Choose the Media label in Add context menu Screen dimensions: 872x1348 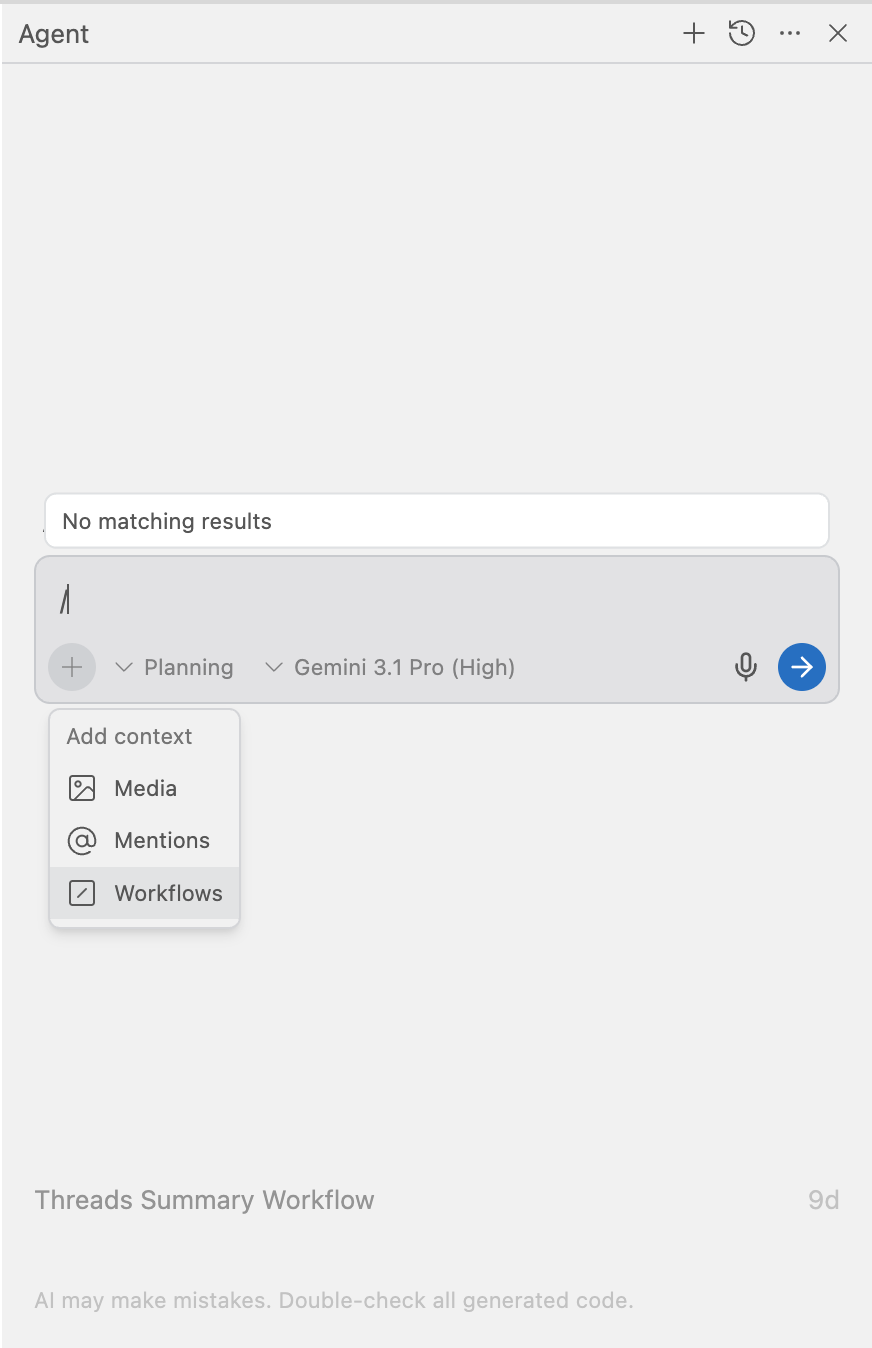pyautogui.click(x=146, y=788)
